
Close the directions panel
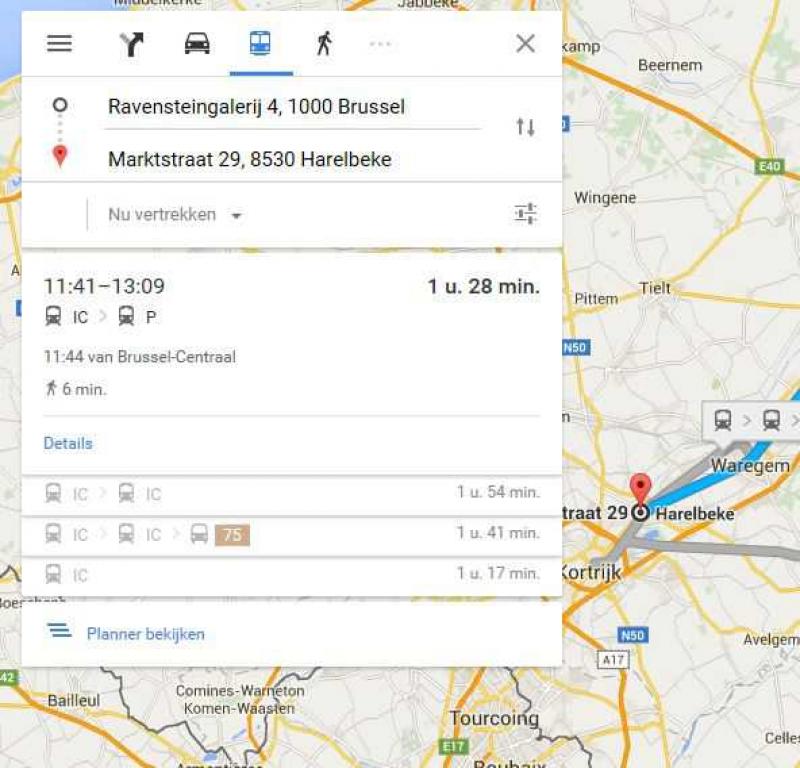[x=526, y=43]
